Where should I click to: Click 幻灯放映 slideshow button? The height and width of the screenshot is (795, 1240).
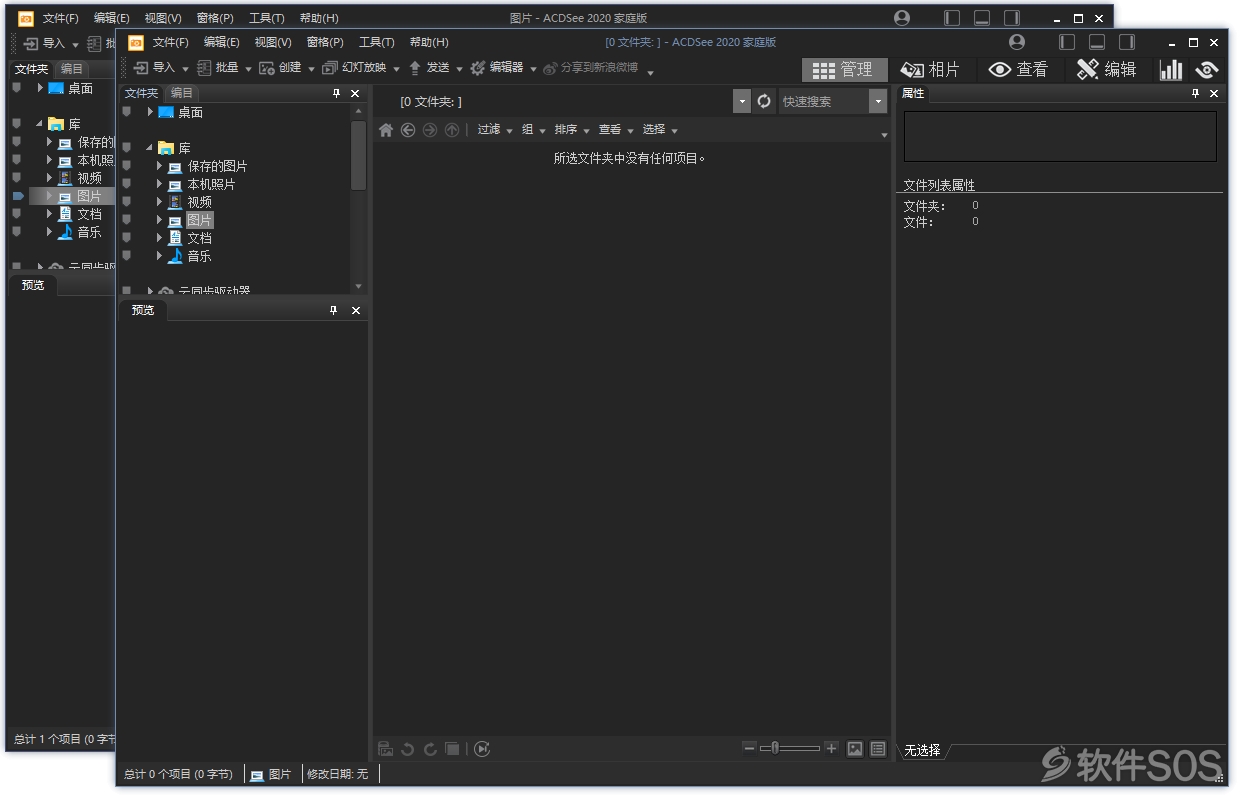tap(355, 68)
